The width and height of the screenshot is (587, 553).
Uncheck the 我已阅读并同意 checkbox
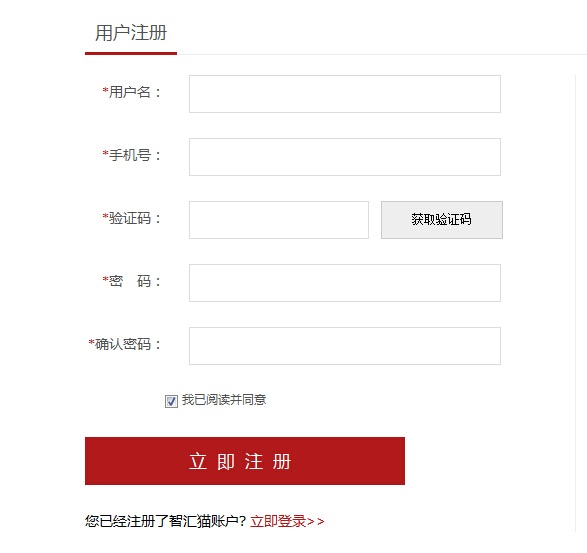[x=171, y=401]
